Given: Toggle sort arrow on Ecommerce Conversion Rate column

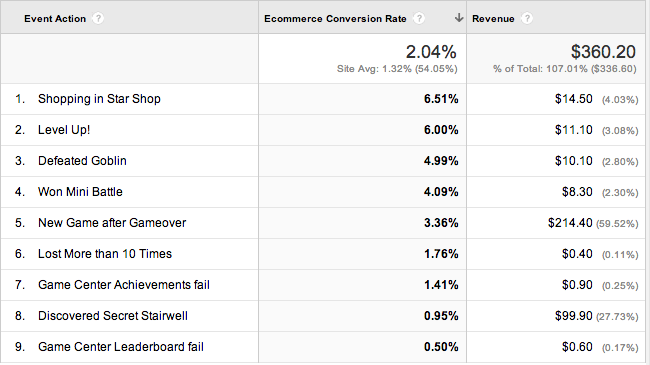Looking at the screenshot, I should (458, 18).
